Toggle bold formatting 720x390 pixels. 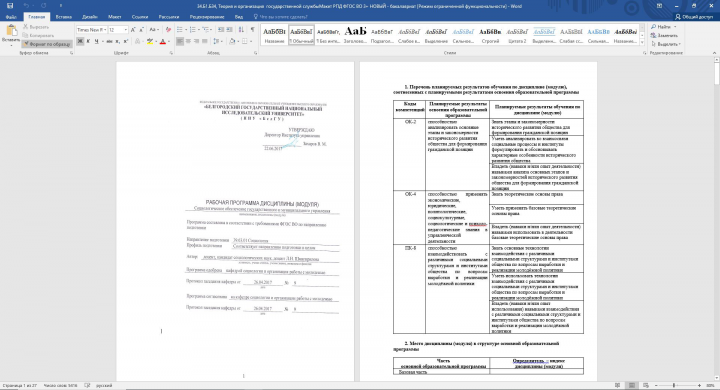tap(80, 41)
